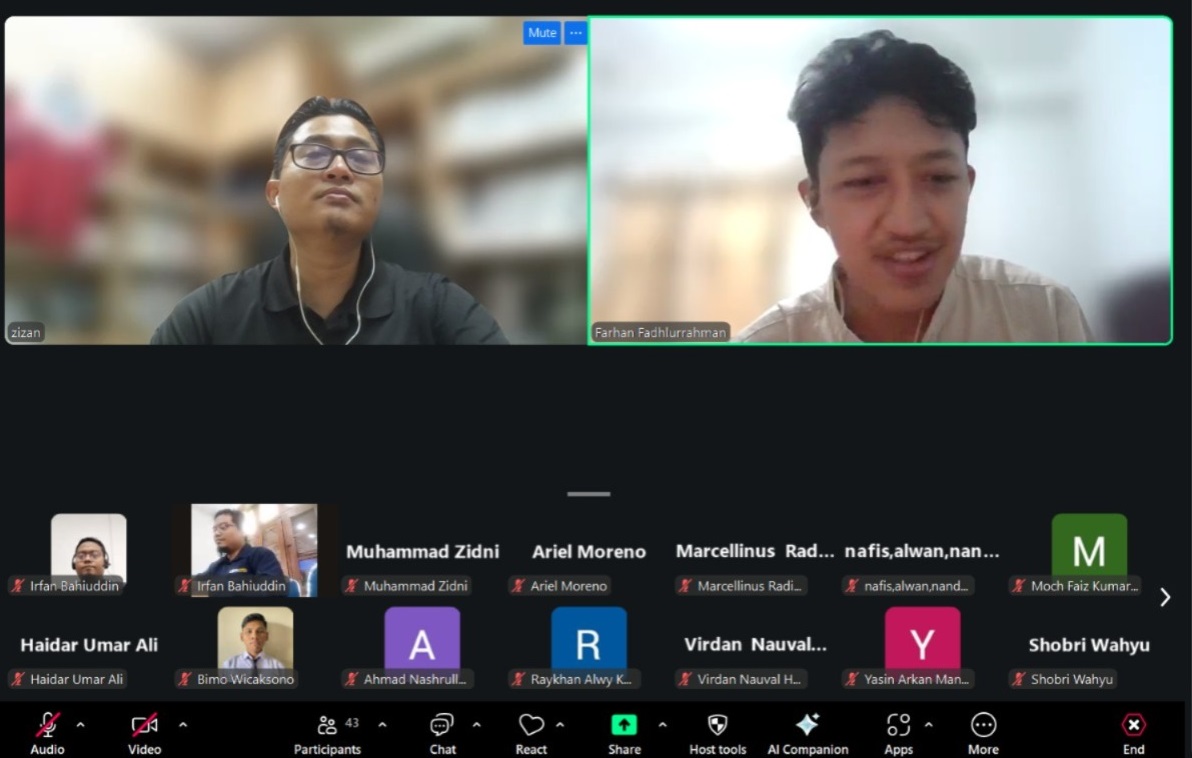The image size is (1192, 758).
Task: Expand the arrow next to Participants
Action: 382,725
